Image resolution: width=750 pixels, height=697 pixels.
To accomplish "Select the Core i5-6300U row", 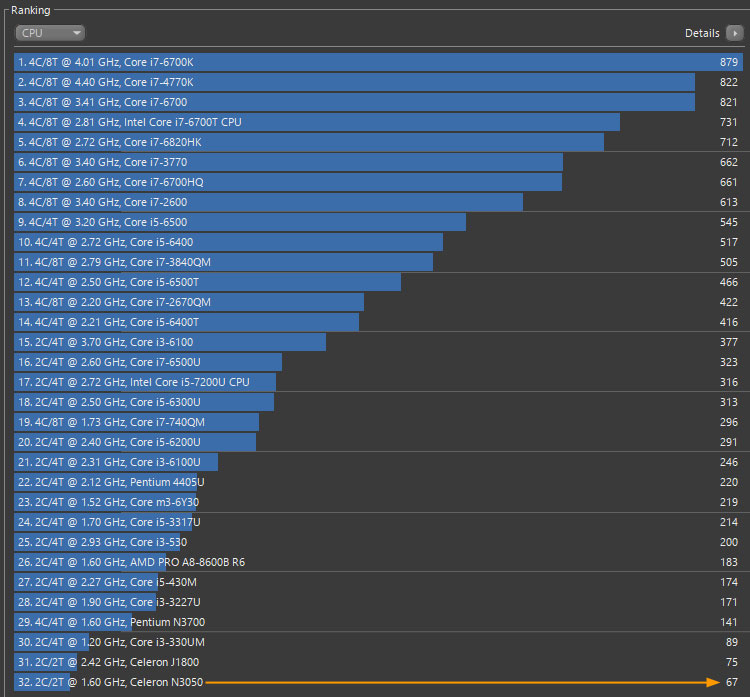I will 378,402.
